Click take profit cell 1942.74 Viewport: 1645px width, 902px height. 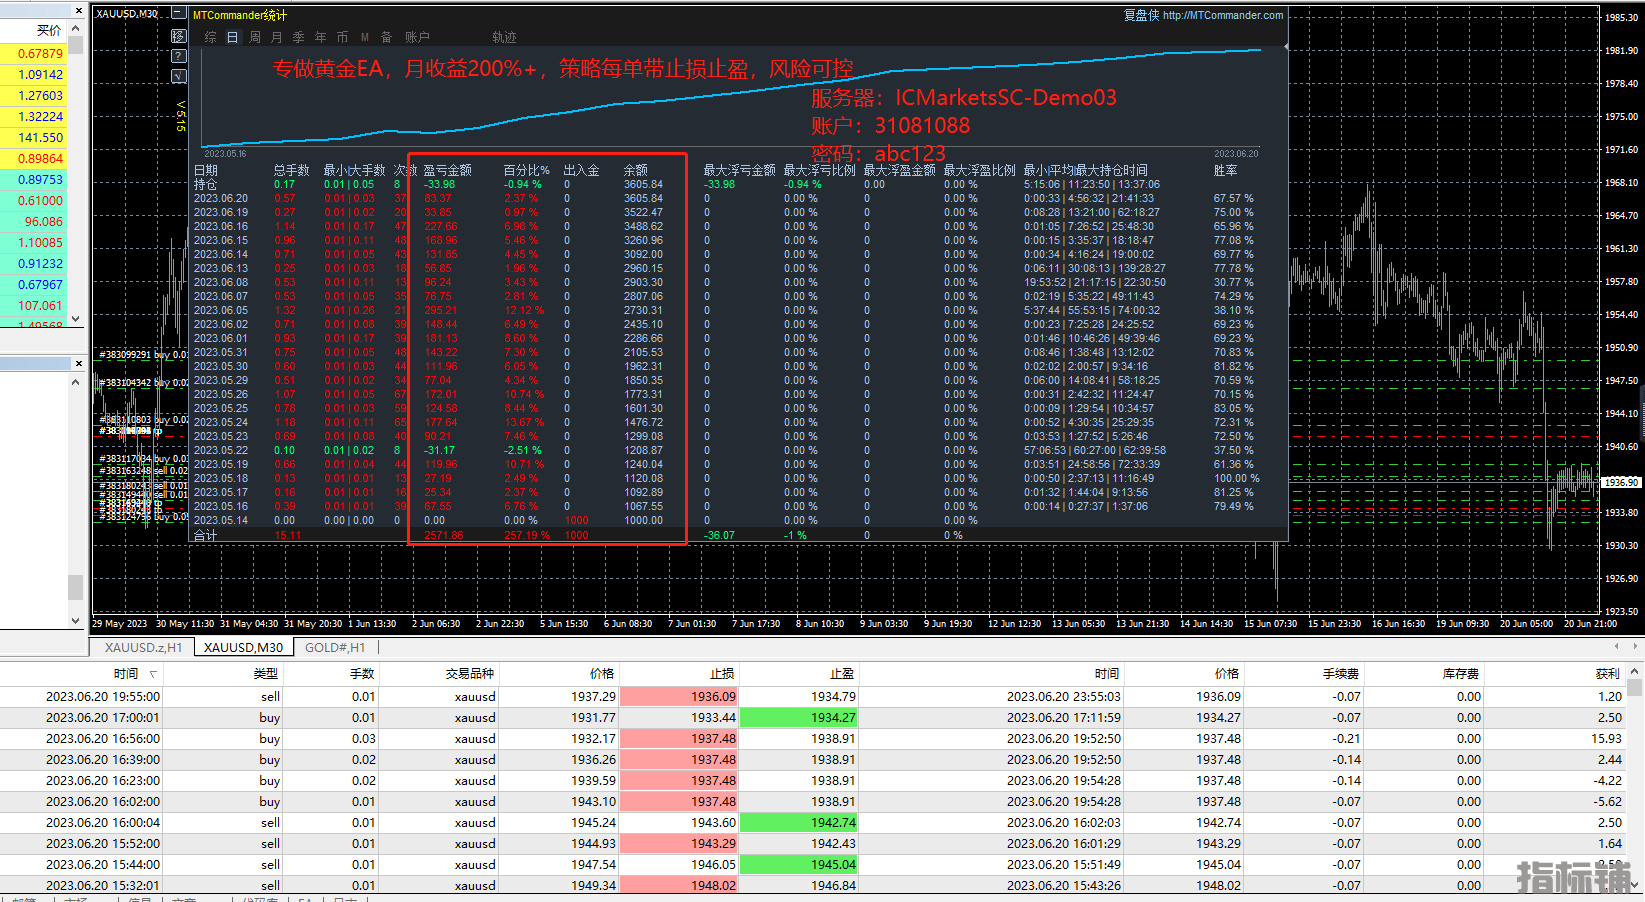(x=799, y=822)
